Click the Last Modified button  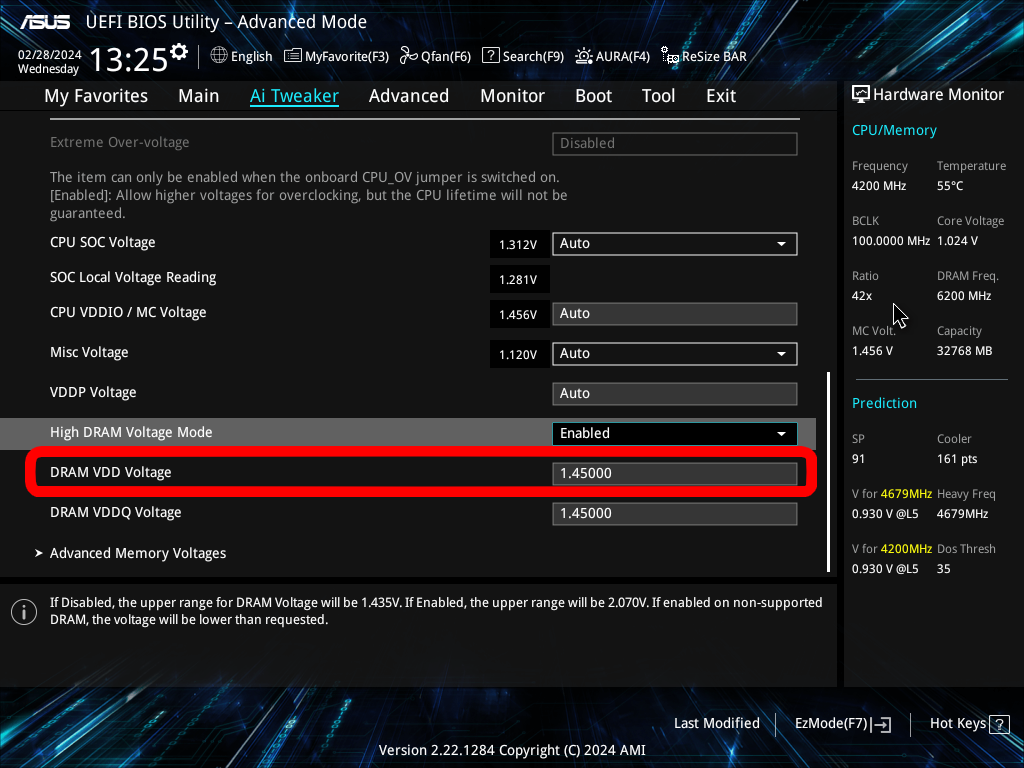717,724
